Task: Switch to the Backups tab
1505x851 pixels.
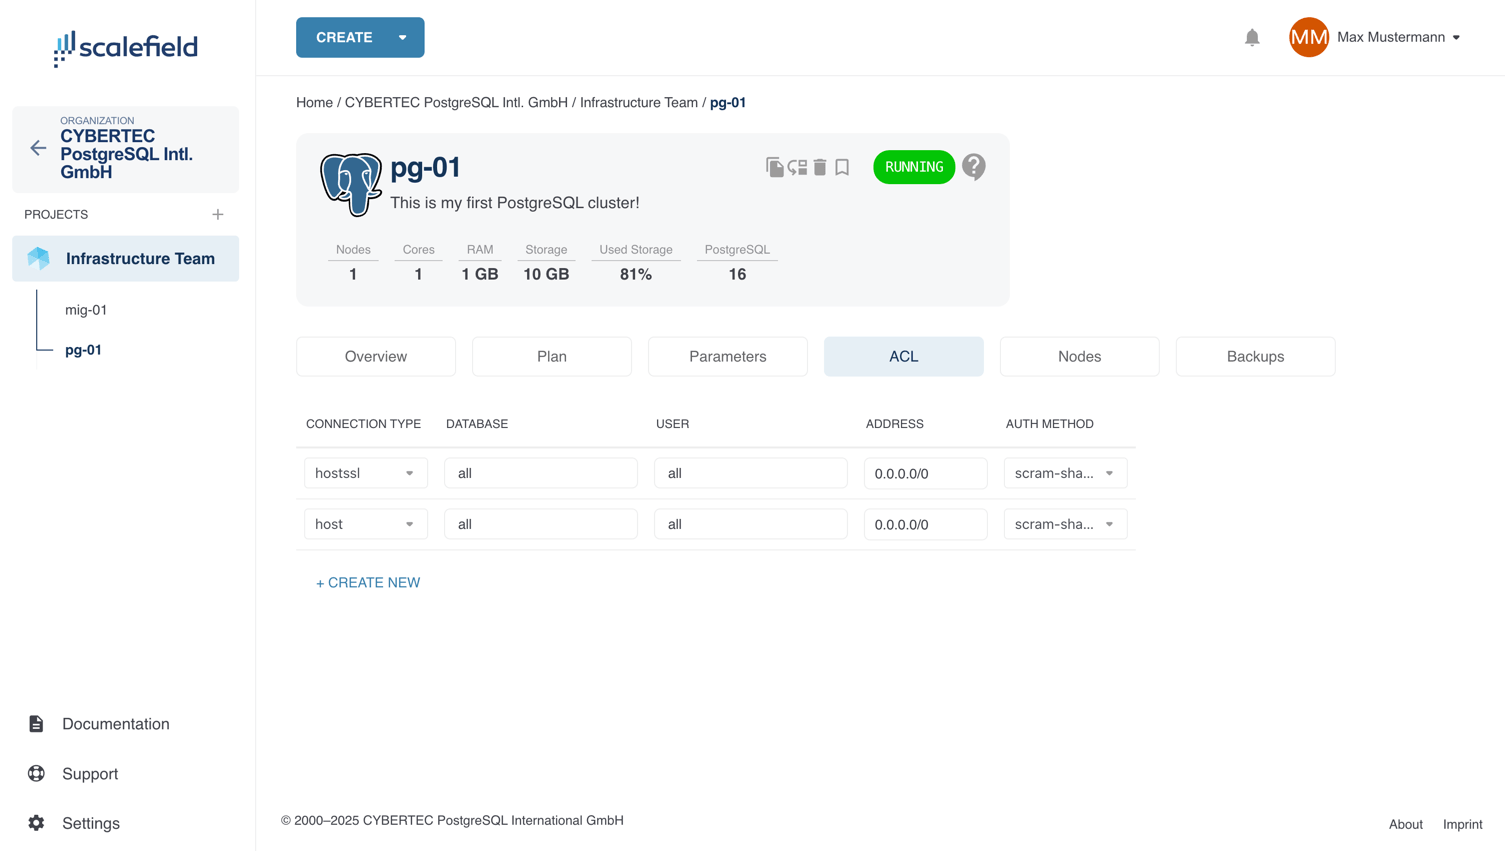Action: 1254,357
